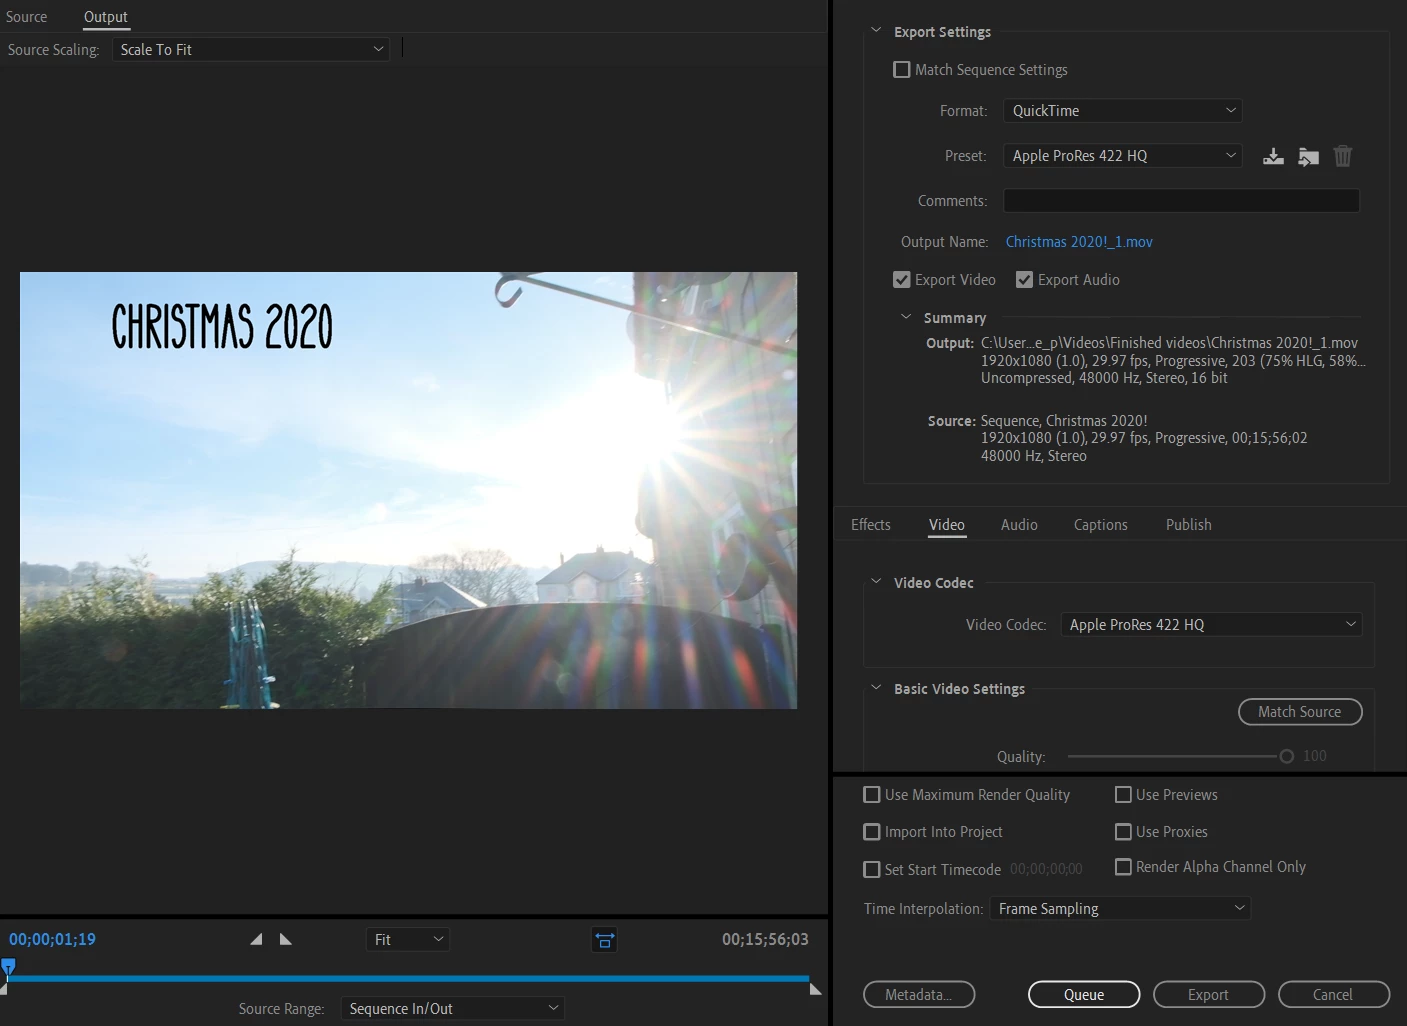Screen dimensions: 1407x1026
Task: Open the Preset dropdown
Action: tap(1122, 156)
